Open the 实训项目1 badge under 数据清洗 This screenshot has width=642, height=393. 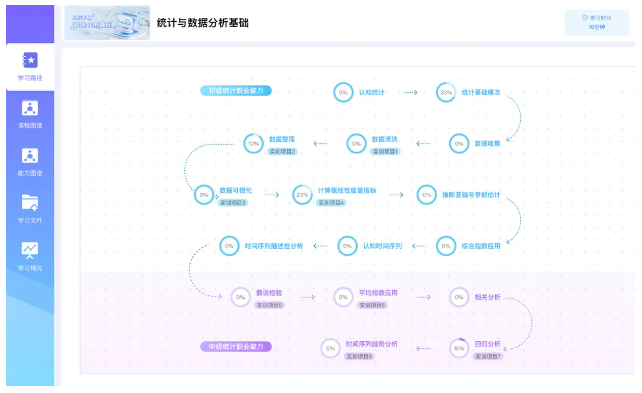(x=385, y=151)
